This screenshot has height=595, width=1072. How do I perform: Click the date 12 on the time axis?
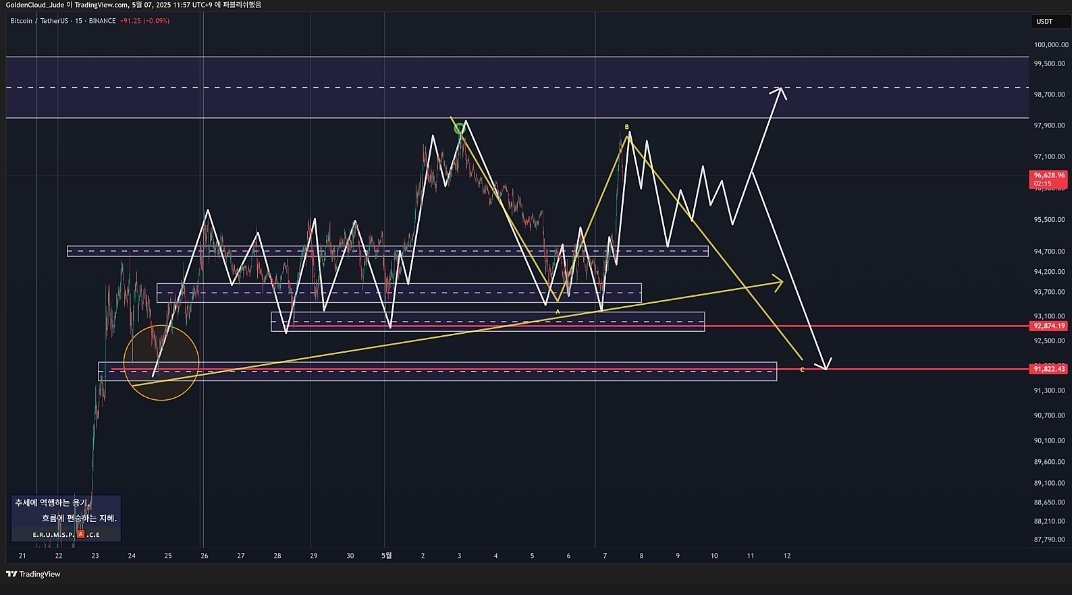pyautogui.click(x=787, y=556)
